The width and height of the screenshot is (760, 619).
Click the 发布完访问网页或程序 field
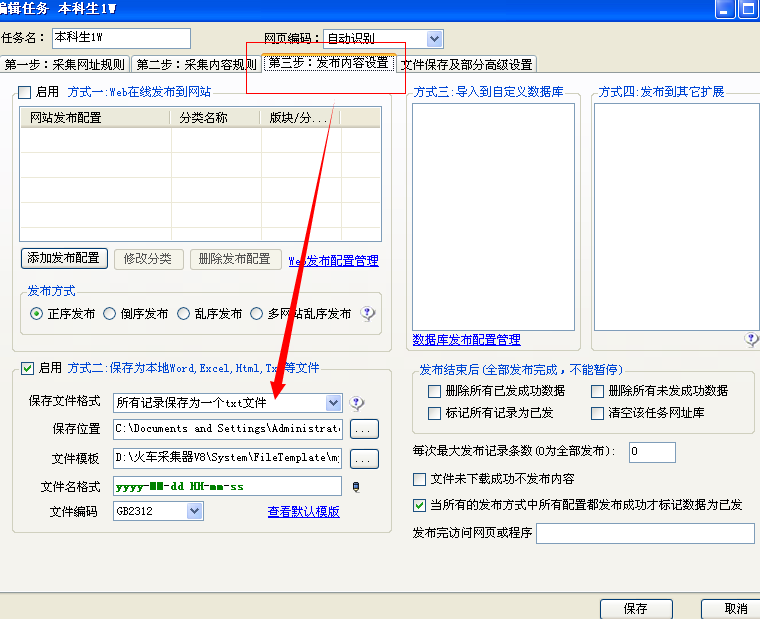(645, 533)
